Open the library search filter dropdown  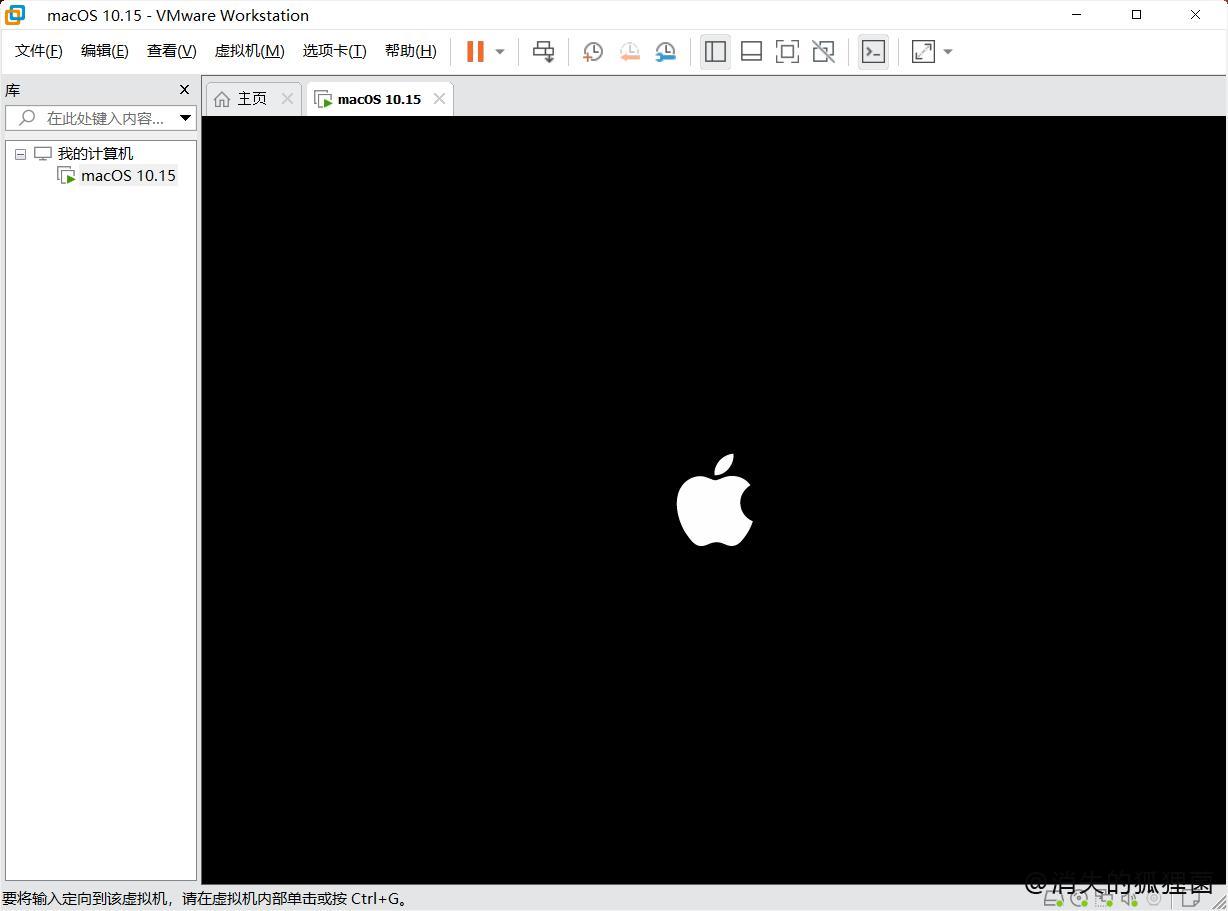pos(185,118)
